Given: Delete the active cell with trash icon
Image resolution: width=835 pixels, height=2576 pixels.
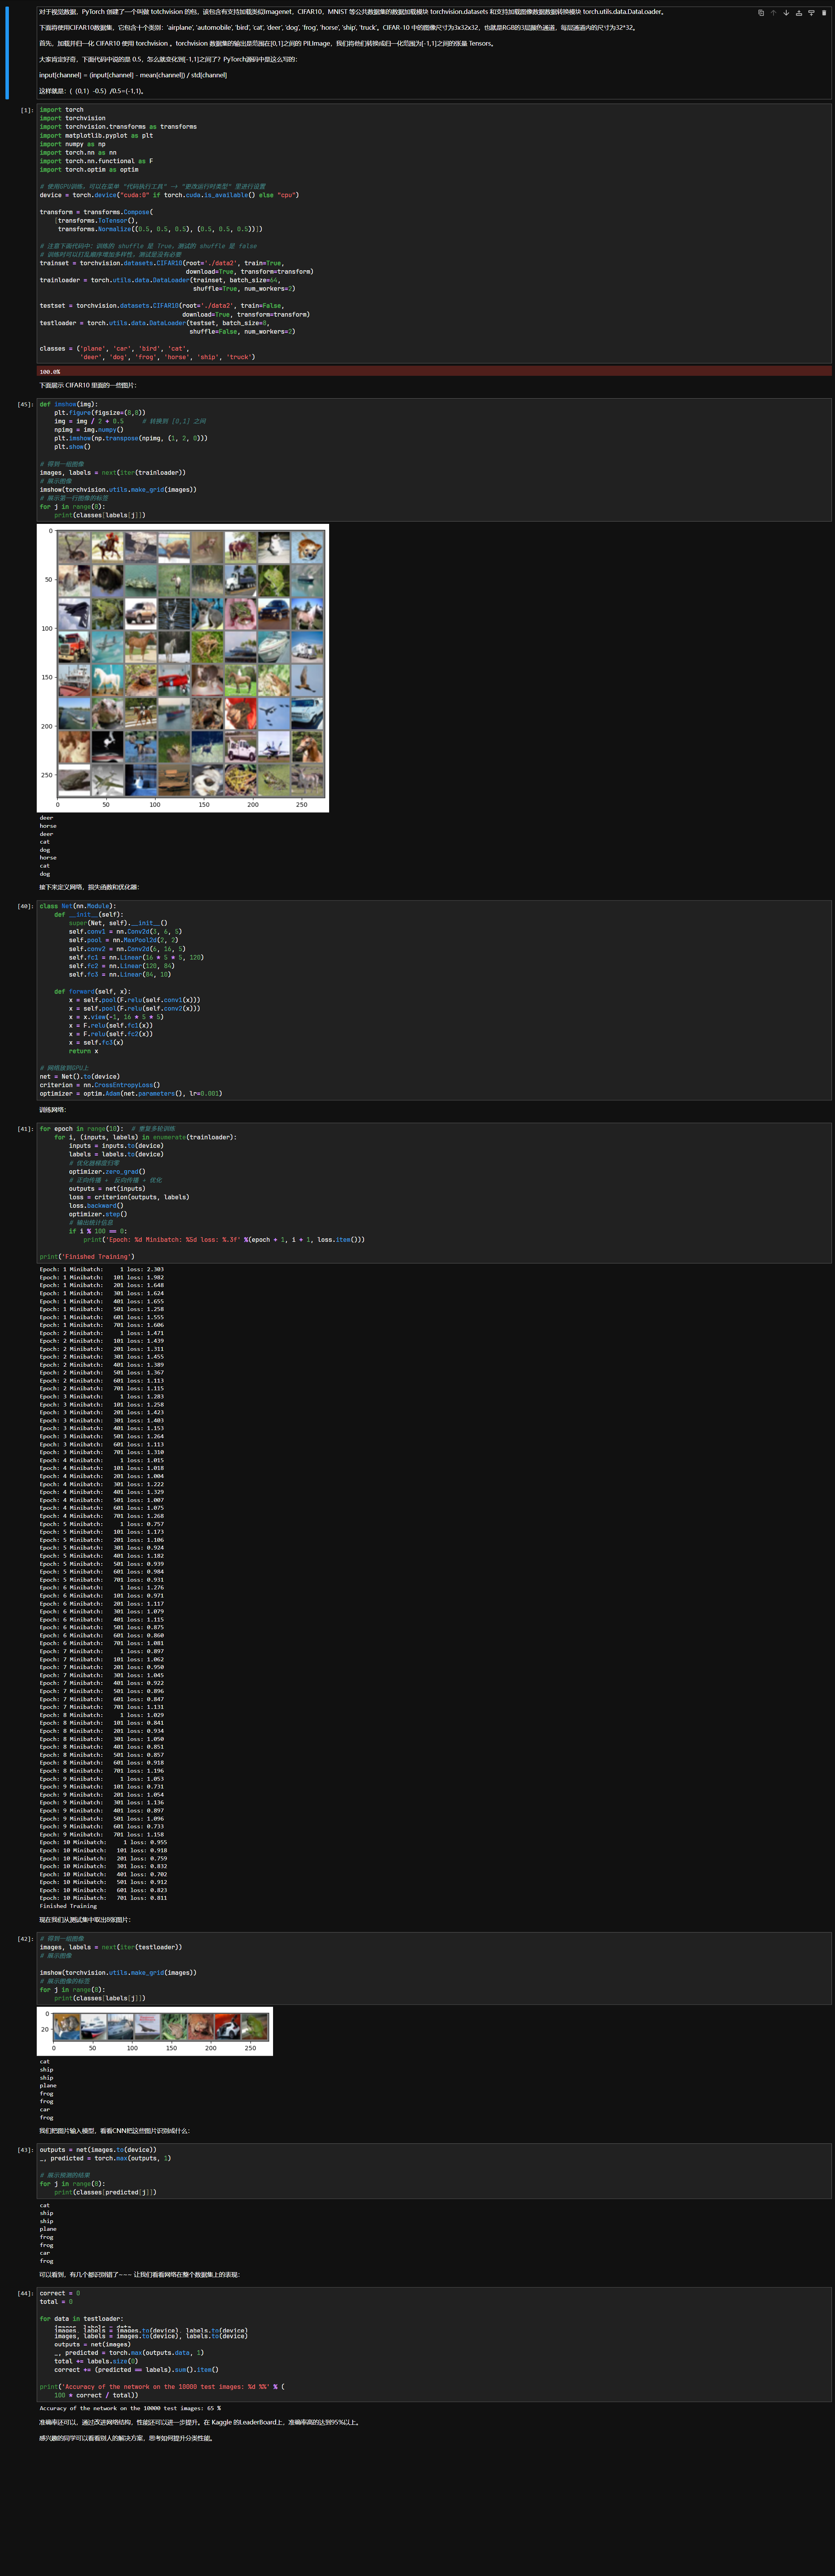Looking at the screenshot, I should (824, 13).
